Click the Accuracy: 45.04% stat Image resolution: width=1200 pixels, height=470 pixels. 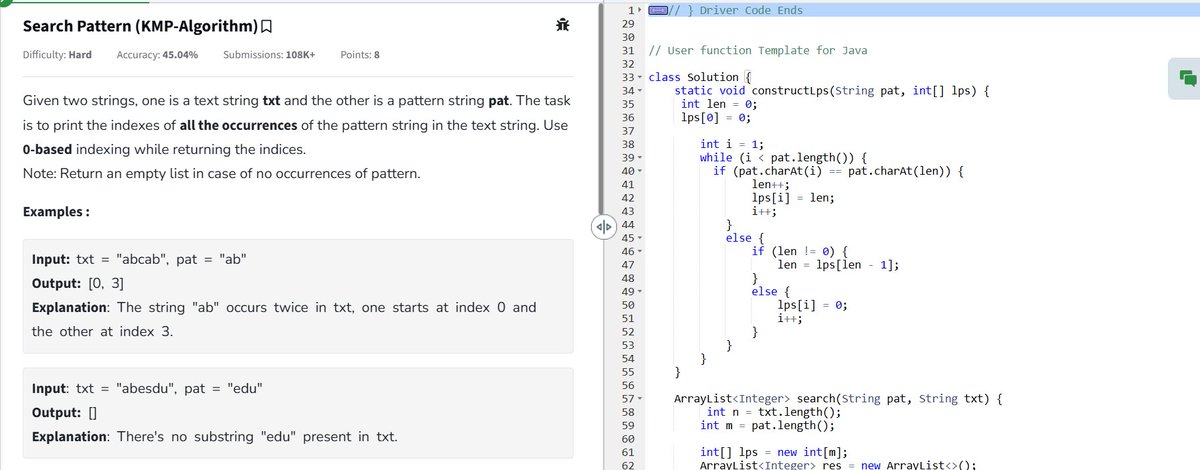coord(157,54)
